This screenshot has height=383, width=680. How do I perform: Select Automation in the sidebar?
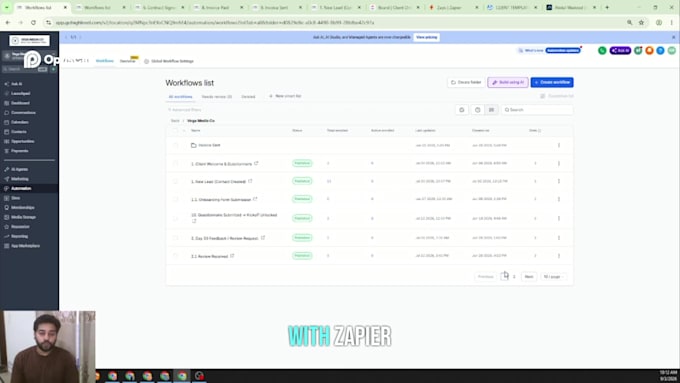click(21, 188)
